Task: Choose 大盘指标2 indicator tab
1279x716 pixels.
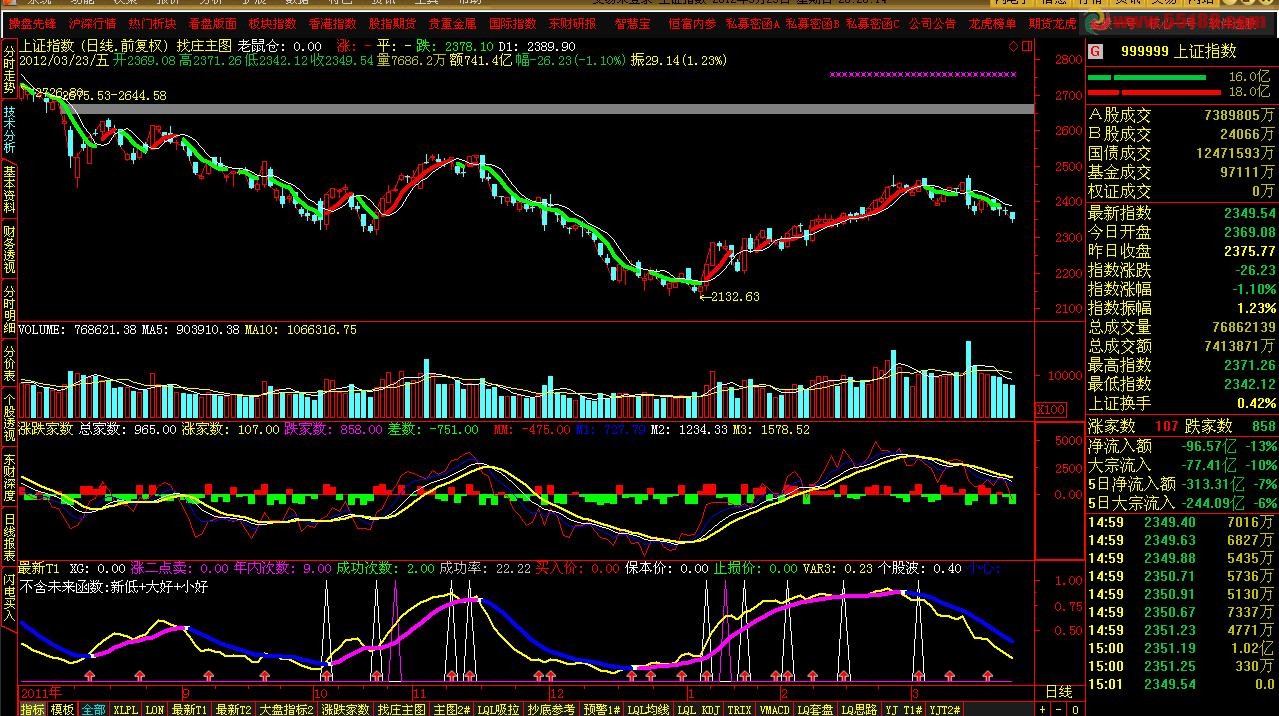Action: click(287, 709)
